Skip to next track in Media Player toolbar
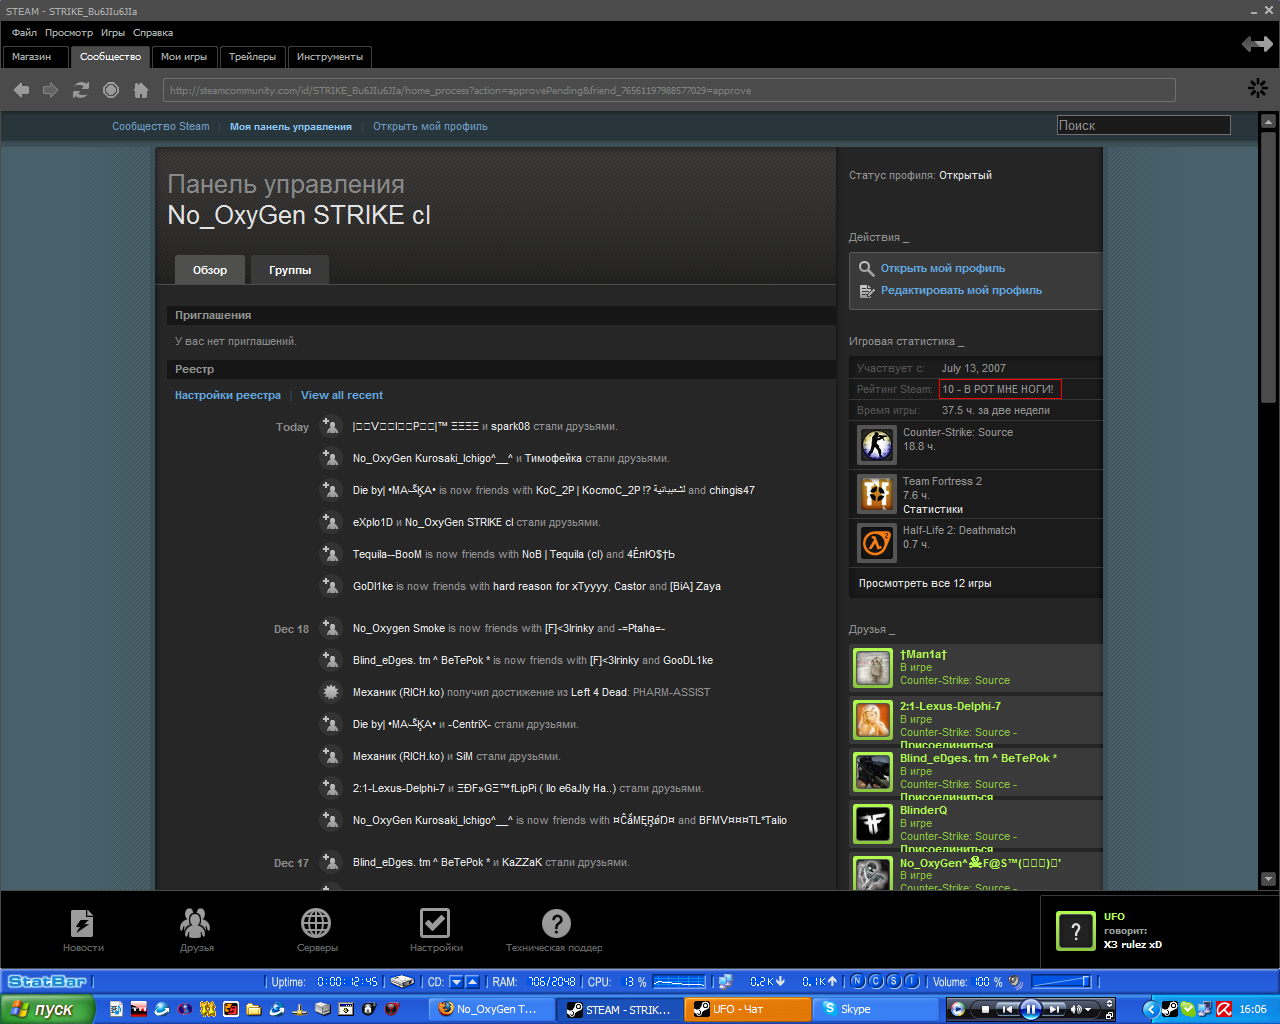The width and height of the screenshot is (1280, 1024). [x=1055, y=1010]
